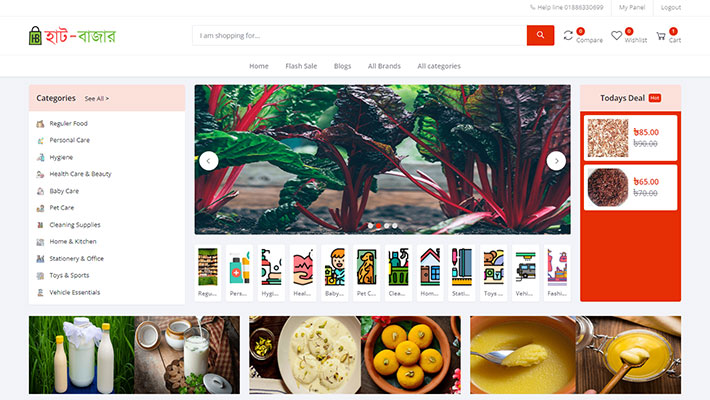The width and height of the screenshot is (710, 400).
Task: Open the Flash Sale menu item
Action: (301, 66)
